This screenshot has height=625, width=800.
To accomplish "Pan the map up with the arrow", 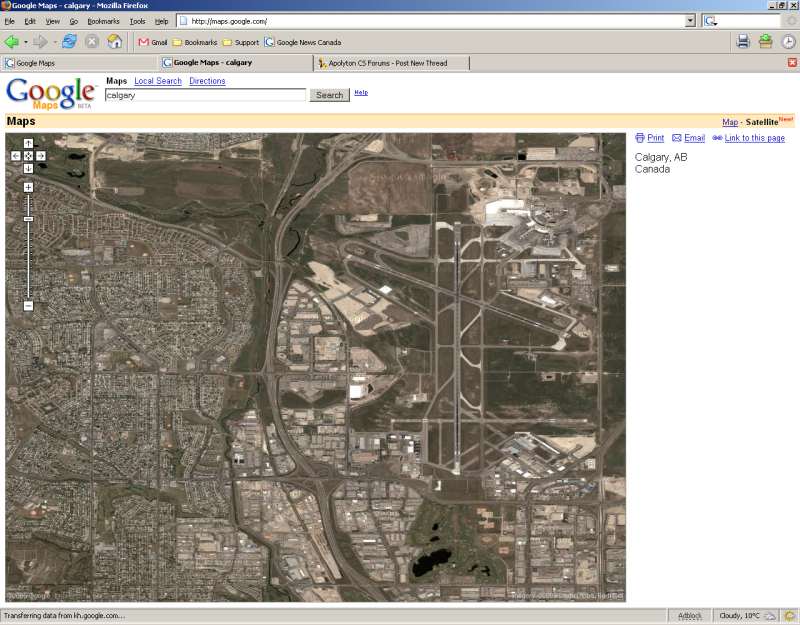I will 28,144.
